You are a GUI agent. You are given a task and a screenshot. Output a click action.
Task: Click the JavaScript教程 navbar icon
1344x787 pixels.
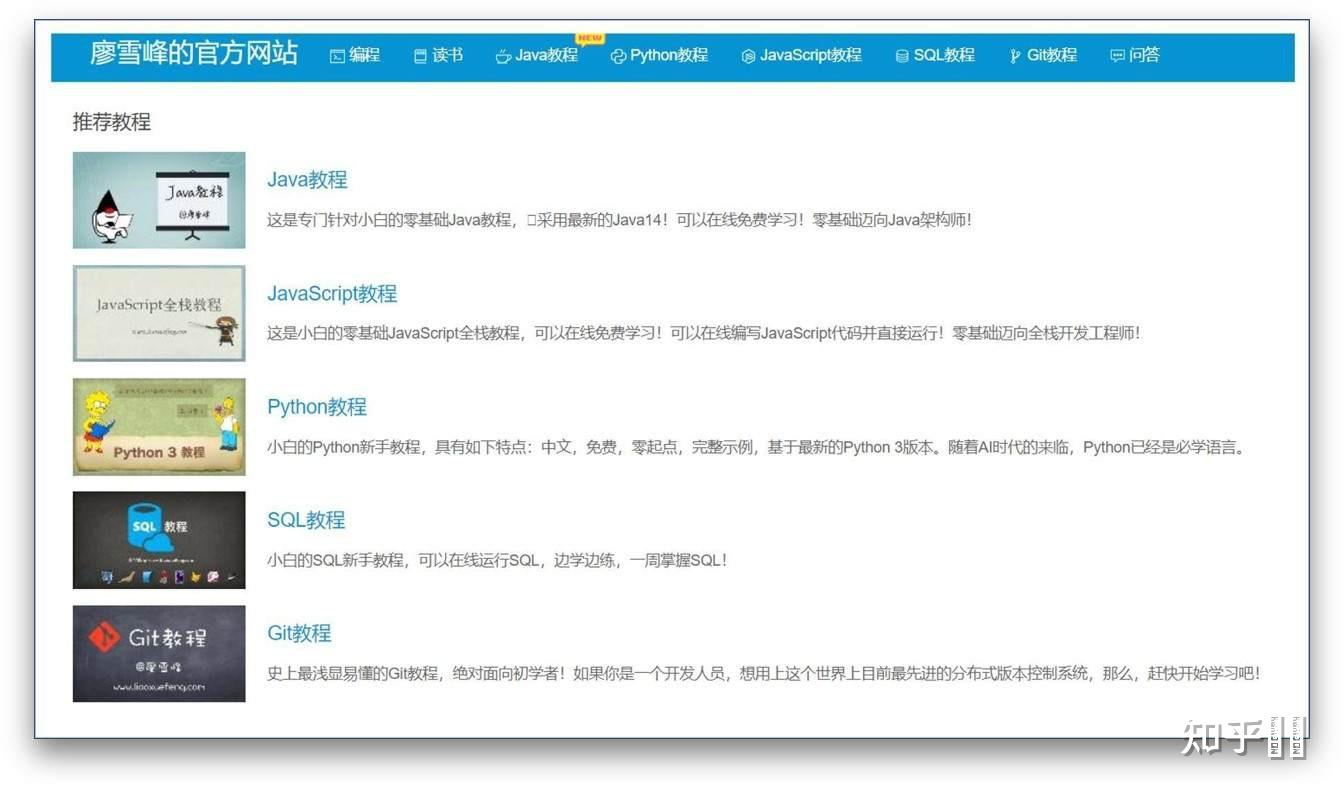tap(746, 55)
